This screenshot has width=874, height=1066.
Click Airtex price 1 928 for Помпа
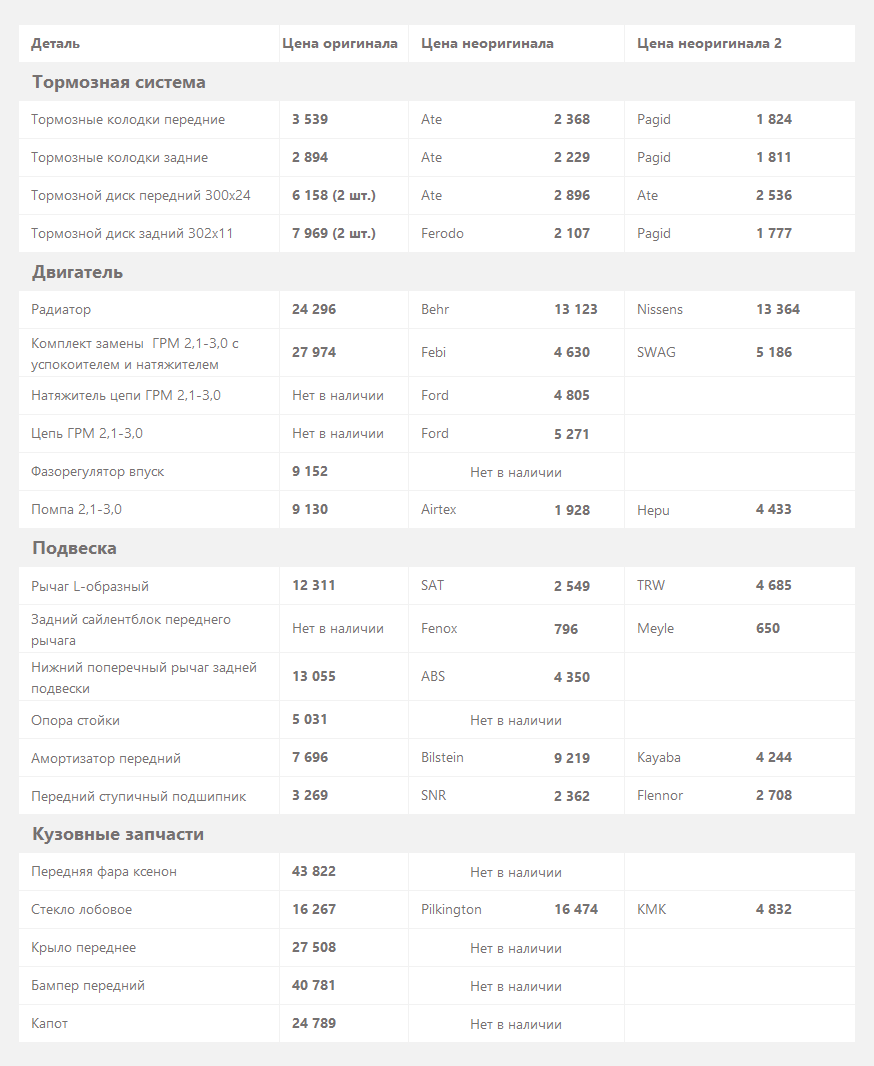tap(572, 510)
